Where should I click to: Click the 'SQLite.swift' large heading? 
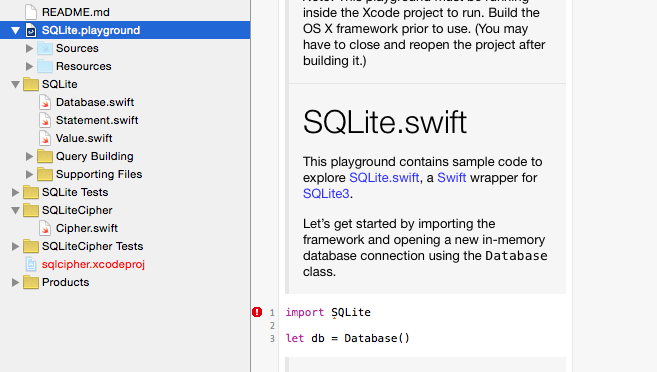(x=385, y=122)
